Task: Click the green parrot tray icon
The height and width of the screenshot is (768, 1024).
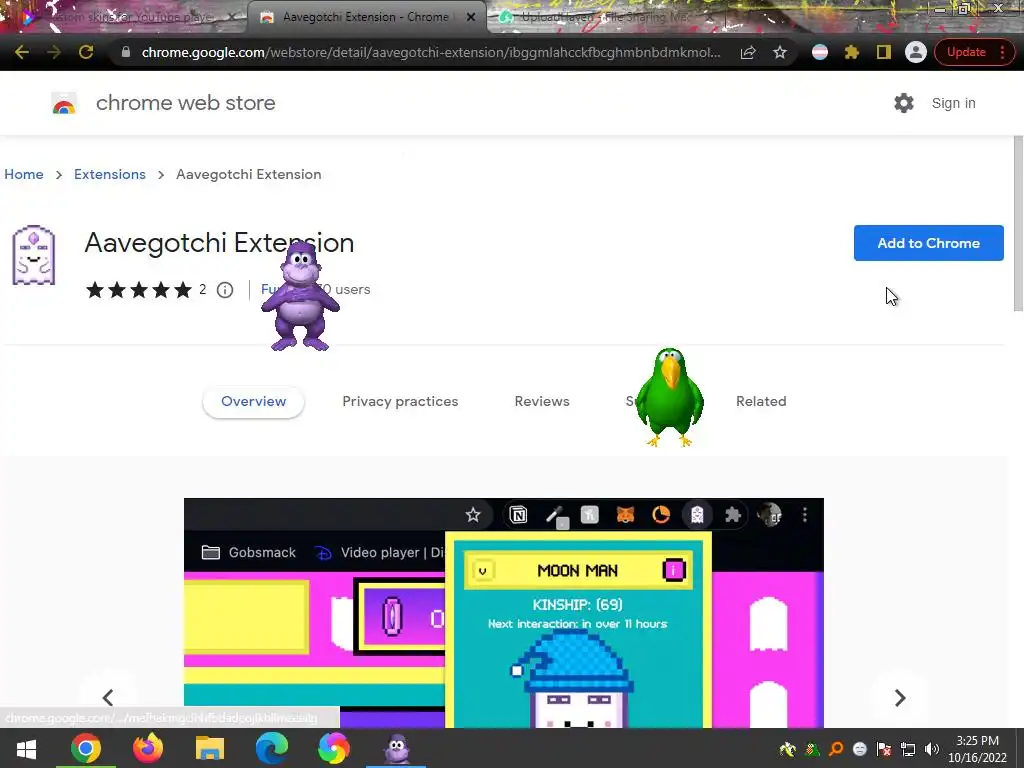Action: pyautogui.click(x=812, y=749)
